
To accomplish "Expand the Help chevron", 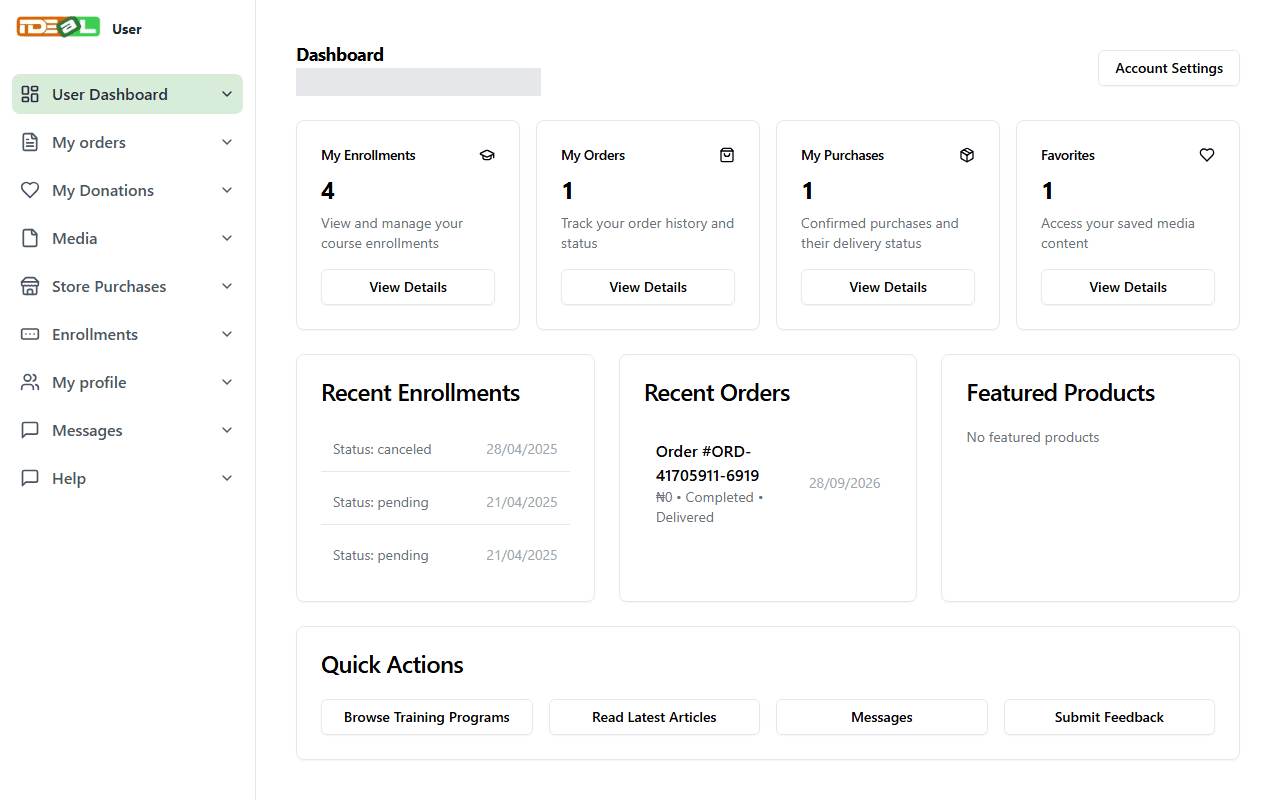I will [x=227, y=478].
